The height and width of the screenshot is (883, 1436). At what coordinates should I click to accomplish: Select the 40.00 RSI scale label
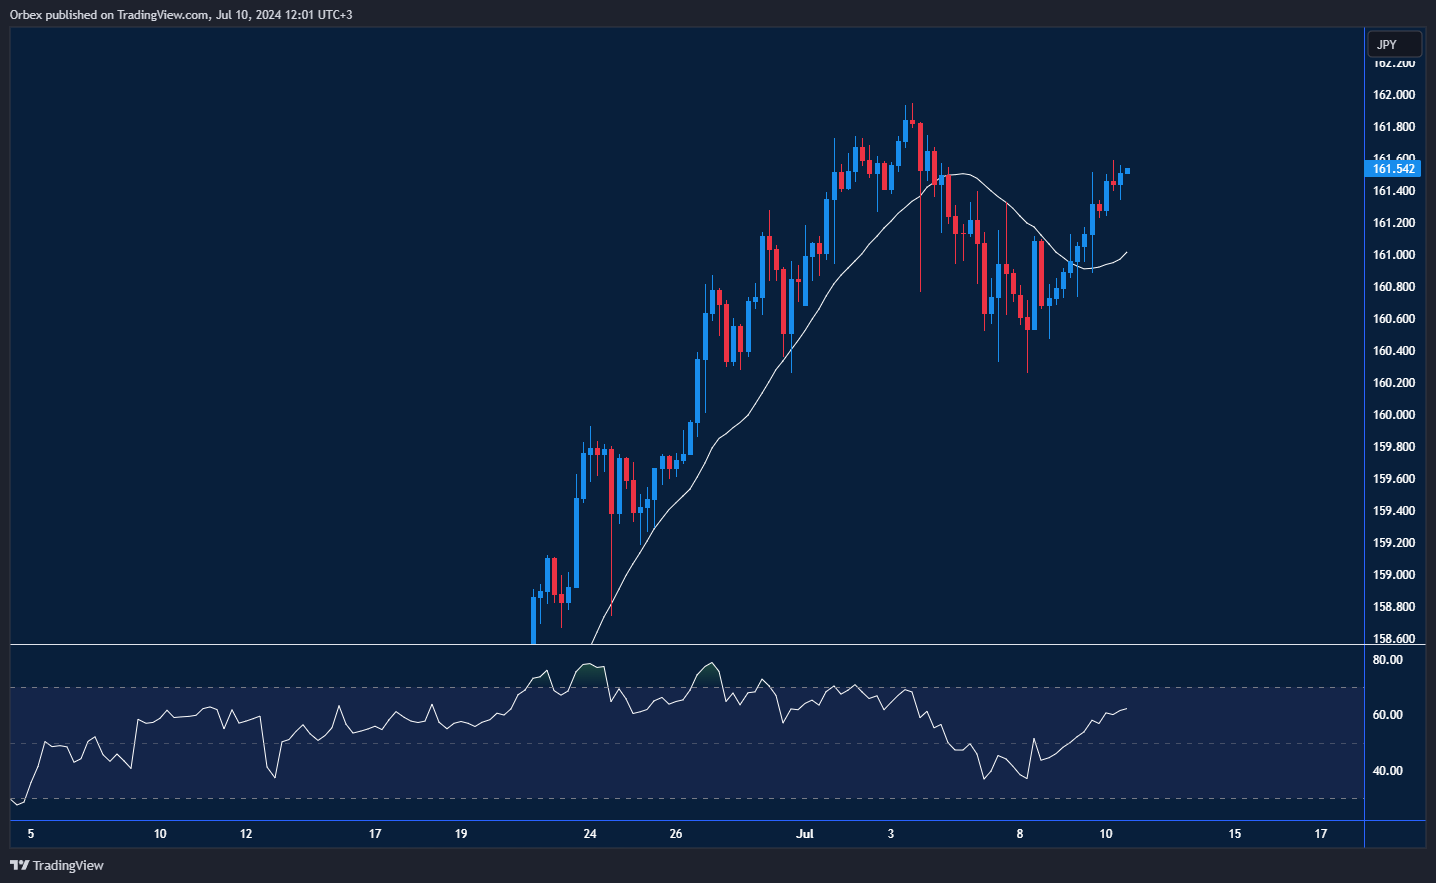(1387, 771)
